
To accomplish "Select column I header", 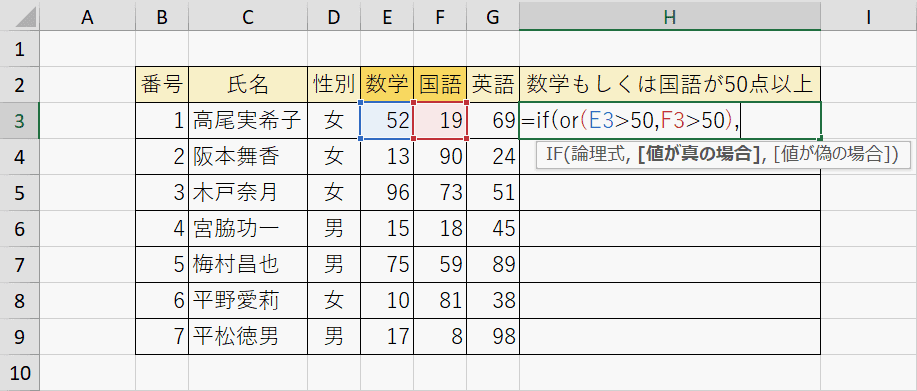I will pos(868,18).
